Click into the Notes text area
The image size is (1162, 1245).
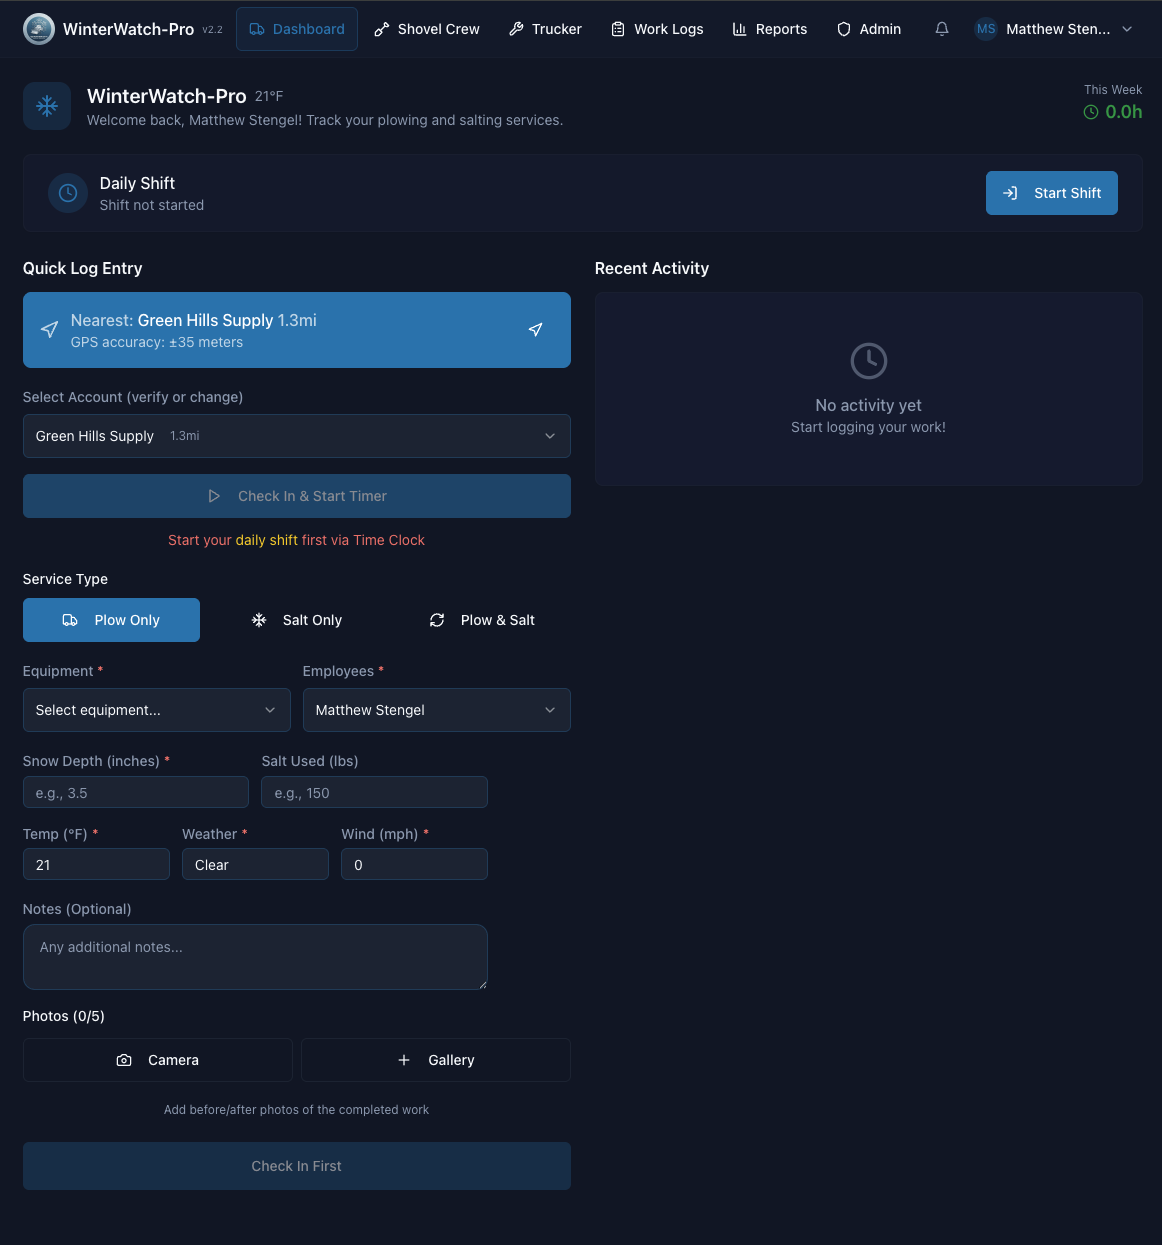(255, 957)
